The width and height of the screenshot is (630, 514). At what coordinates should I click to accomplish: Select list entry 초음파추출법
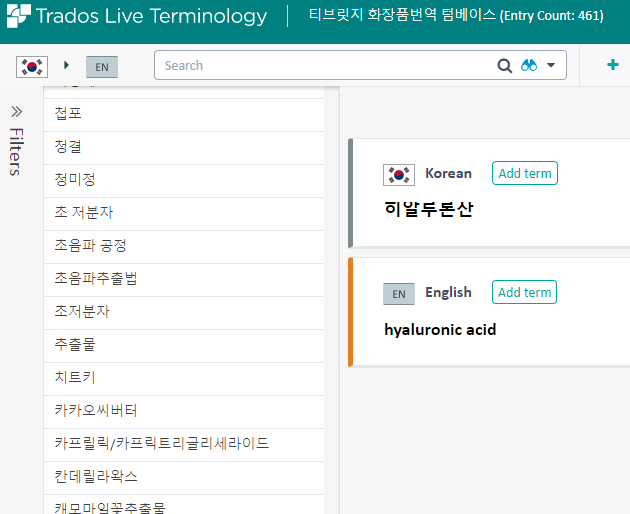[x=184, y=279]
